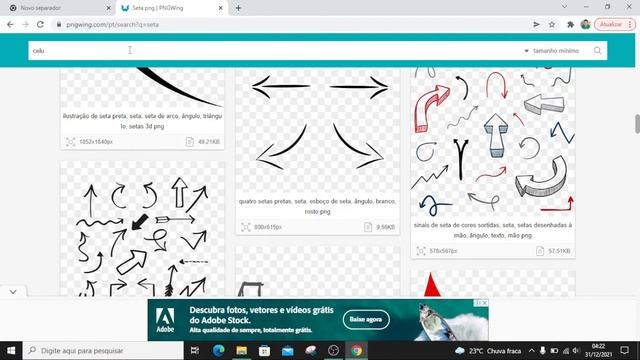Open the Mail app from the taskbar
This screenshot has width=640, height=360.
[x=288, y=351]
